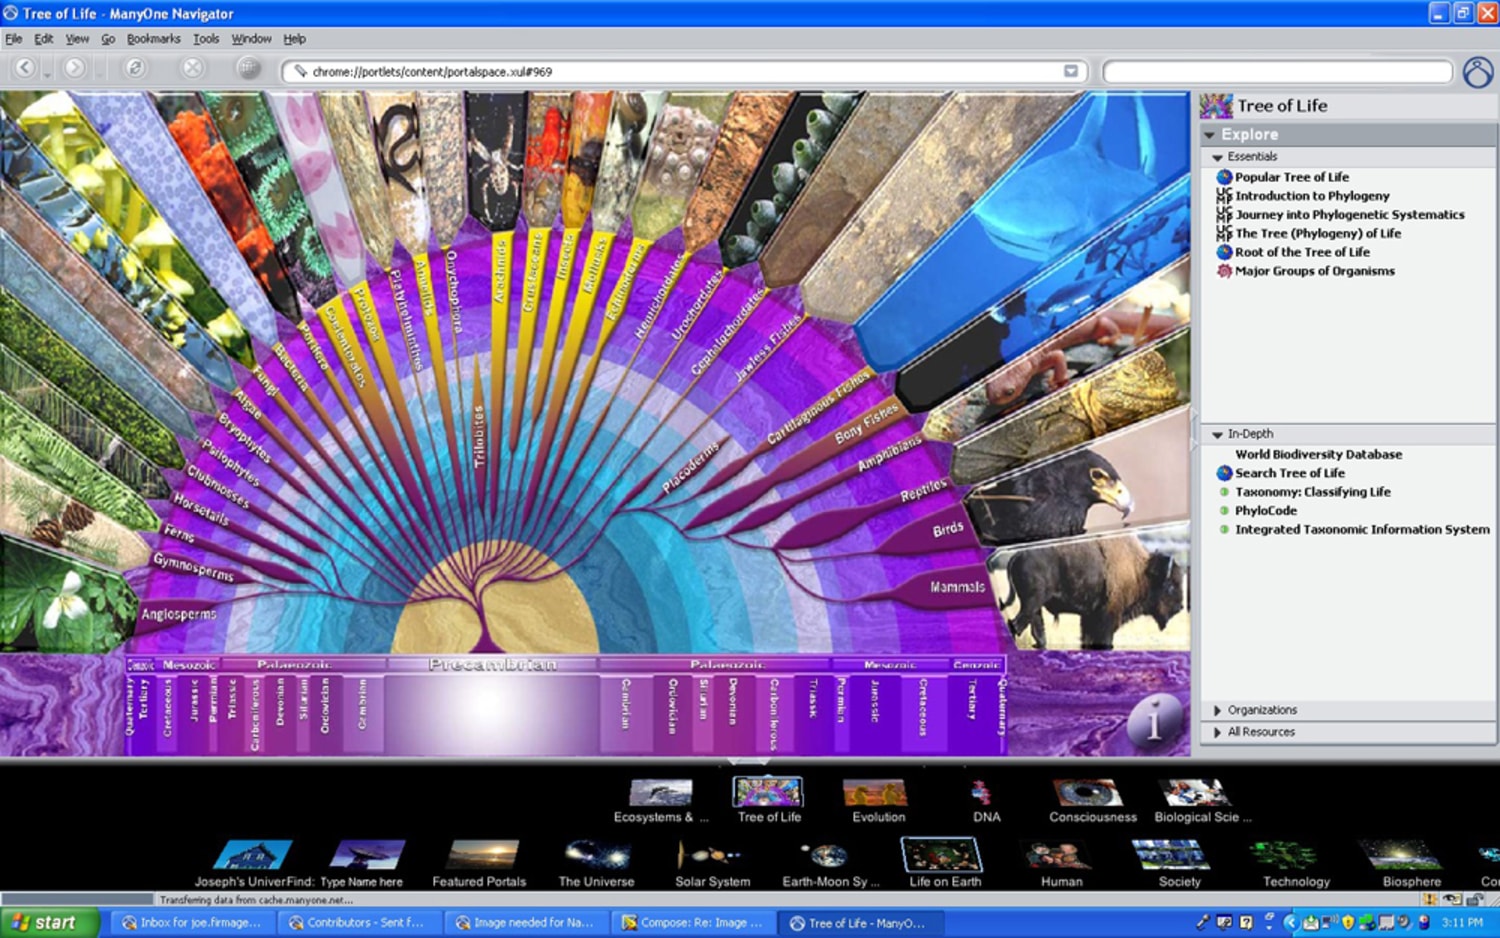Click the Back navigation arrow button

[25, 68]
